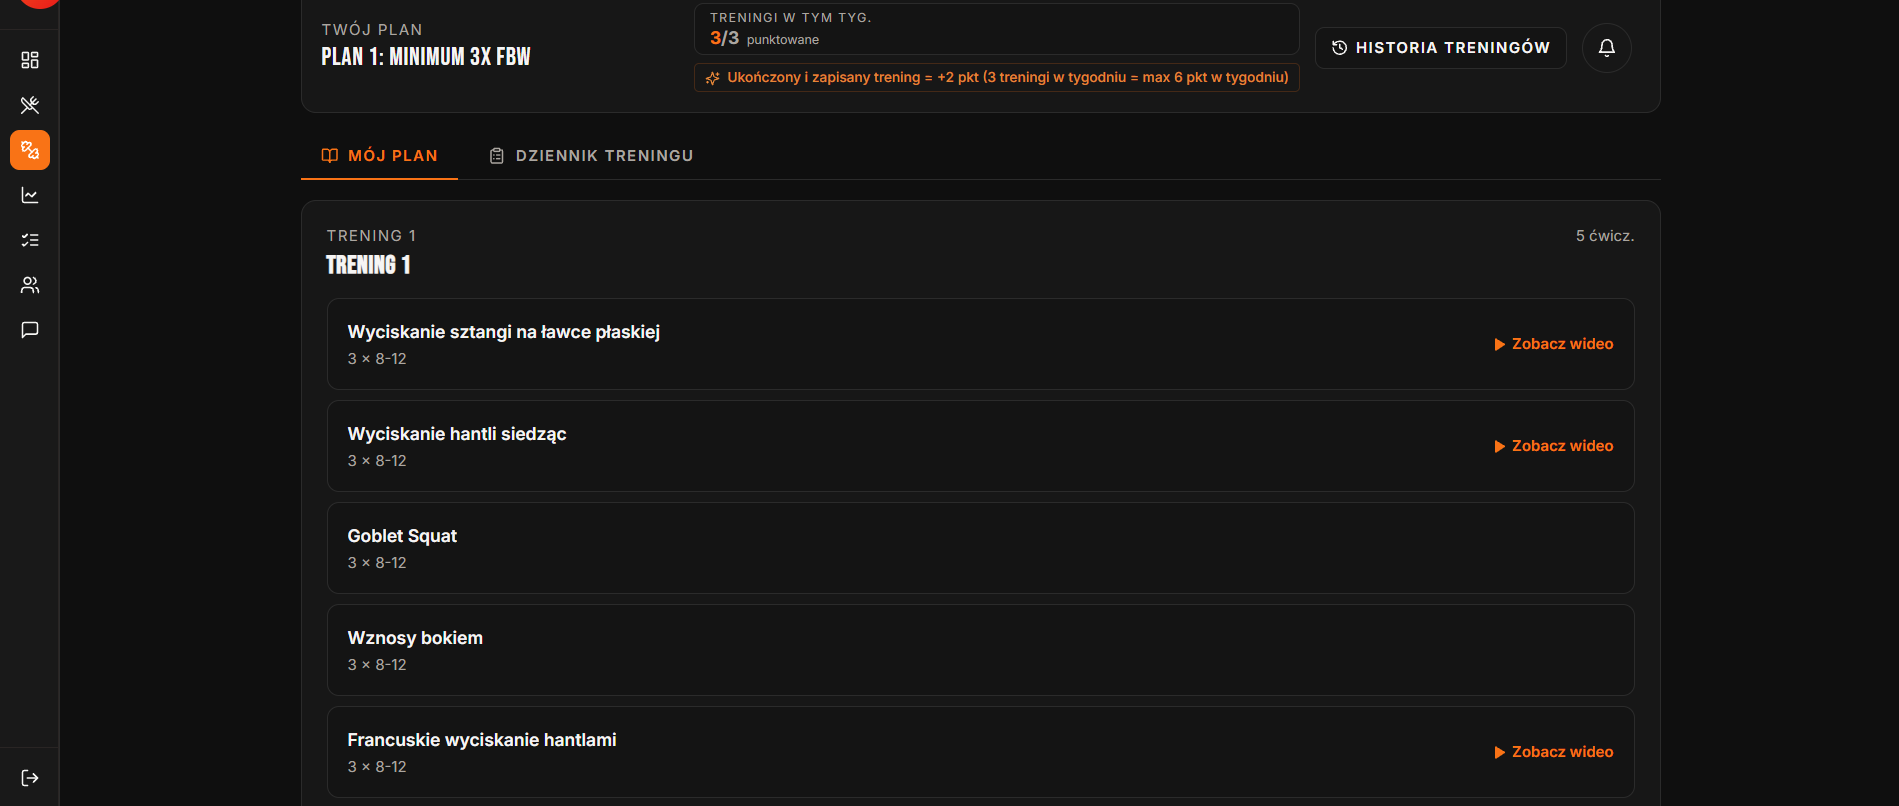
Task: Open the dashboard grid icon in sidebar
Action: click(30, 60)
